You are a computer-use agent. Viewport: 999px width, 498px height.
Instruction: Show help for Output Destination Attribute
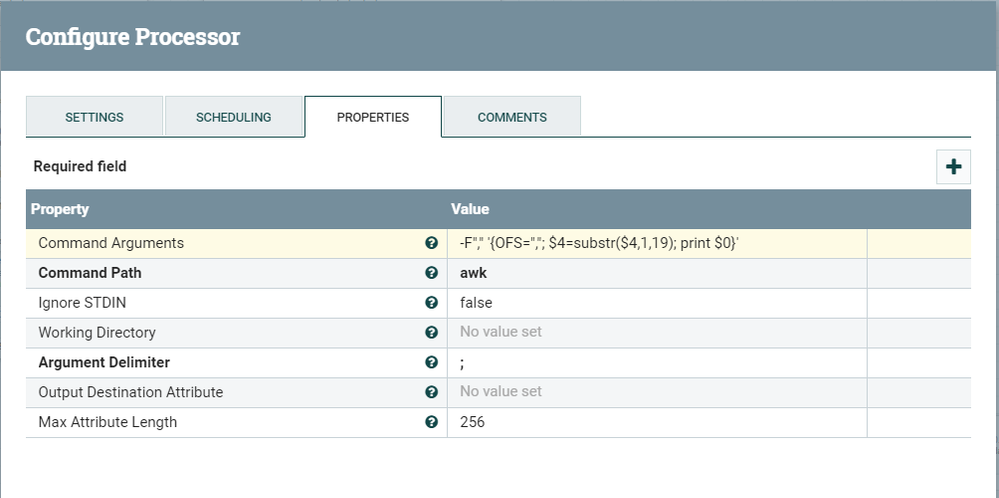tap(431, 392)
